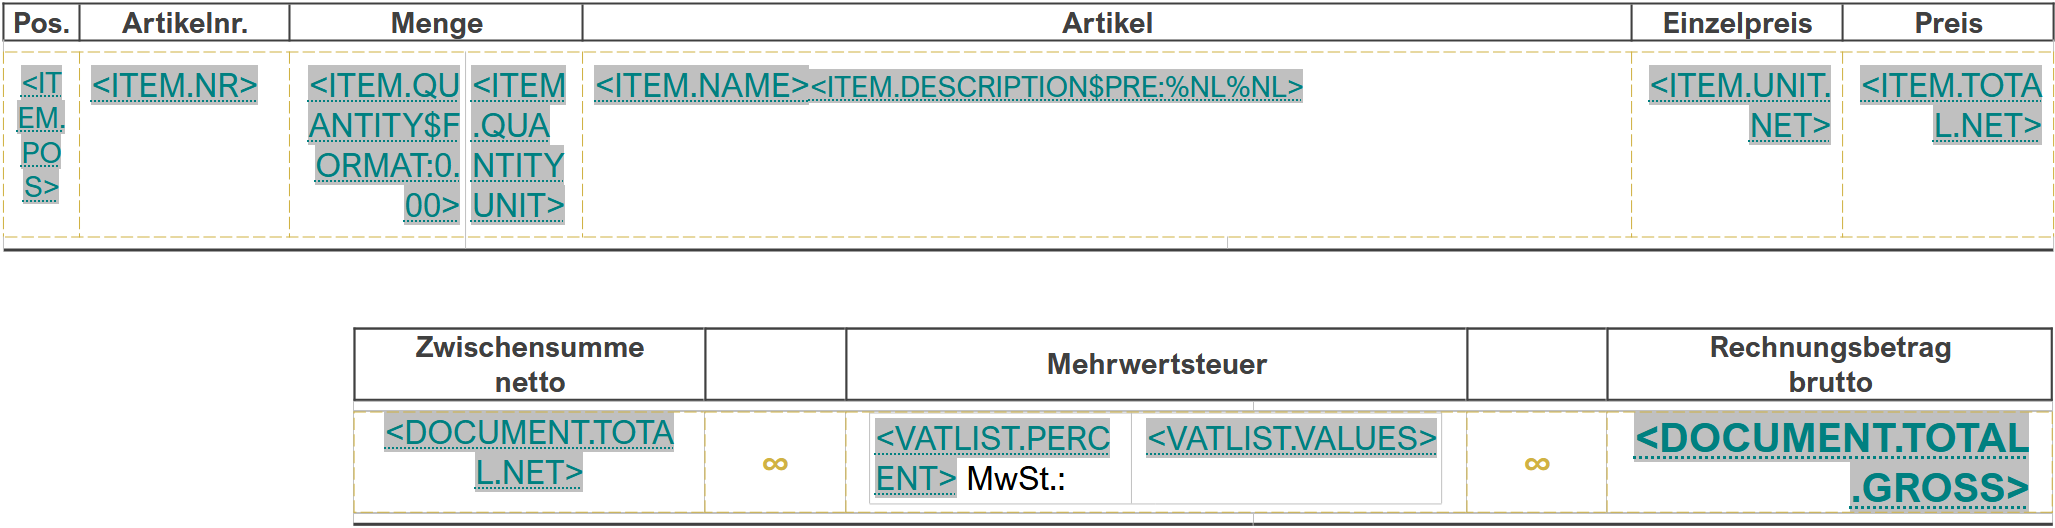Select the ITEM.DESCRIPTION$PRE placeholder
This screenshot has width=2055, height=528.
click(1056, 87)
